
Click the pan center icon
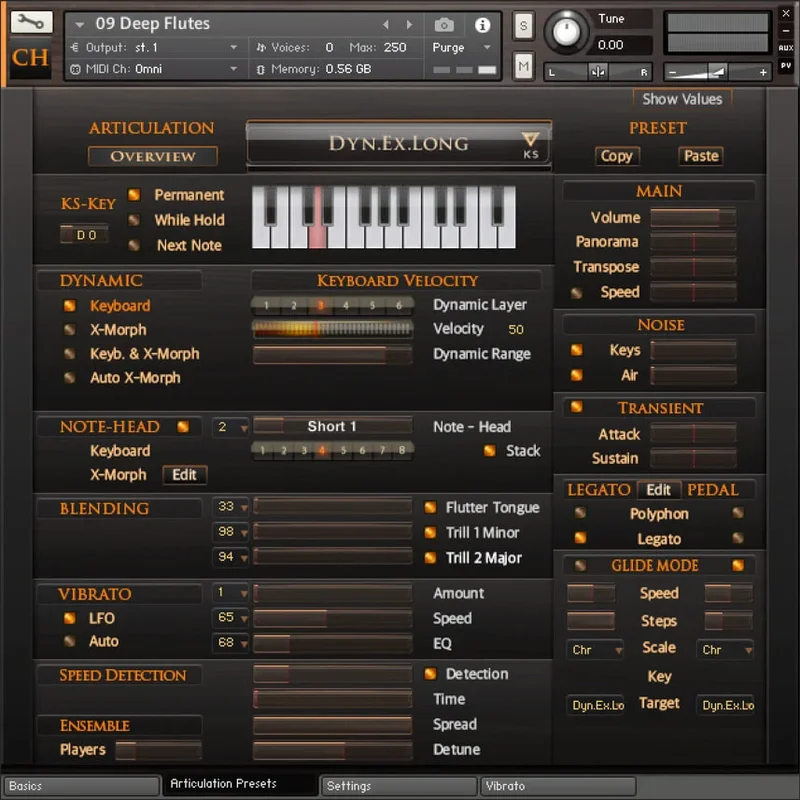coord(597,72)
